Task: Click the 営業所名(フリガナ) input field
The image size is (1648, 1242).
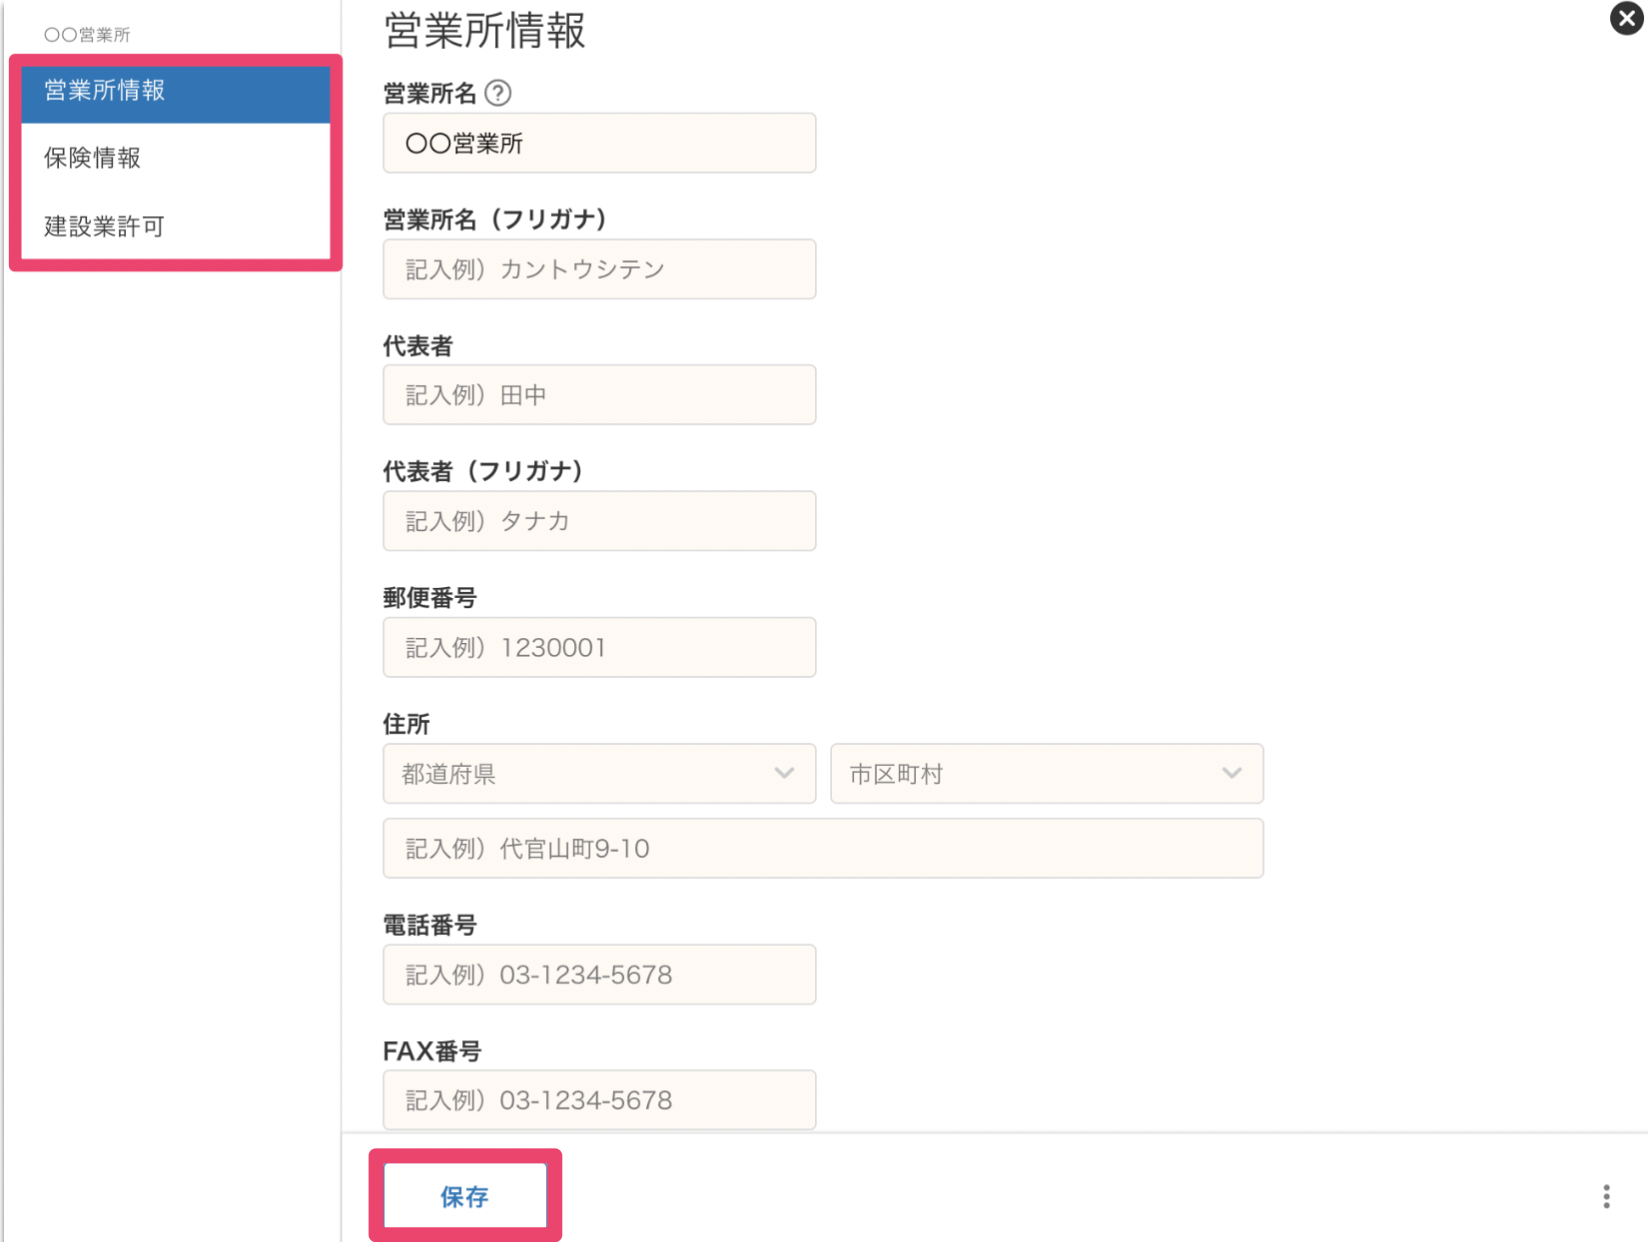Action: click(598, 269)
